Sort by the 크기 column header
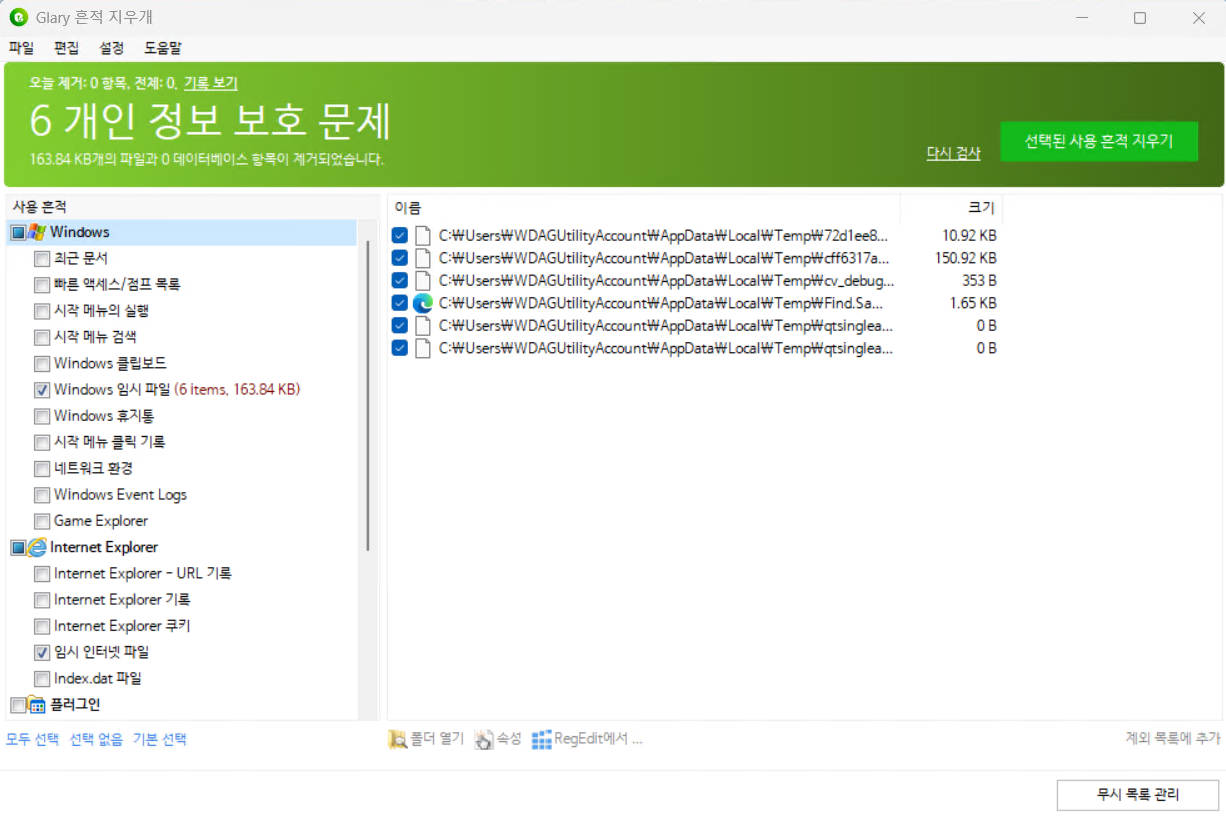The height and width of the screenshot is (816, 1226). point(951,208)
